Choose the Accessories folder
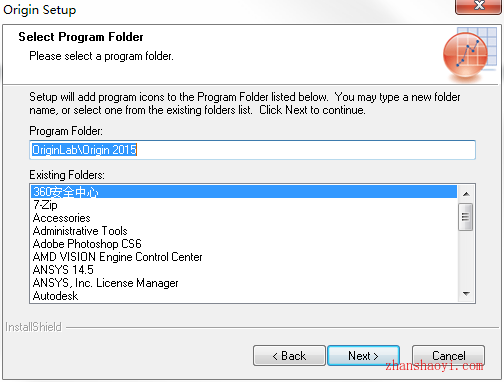504x382 pixels. coord(244,218)
